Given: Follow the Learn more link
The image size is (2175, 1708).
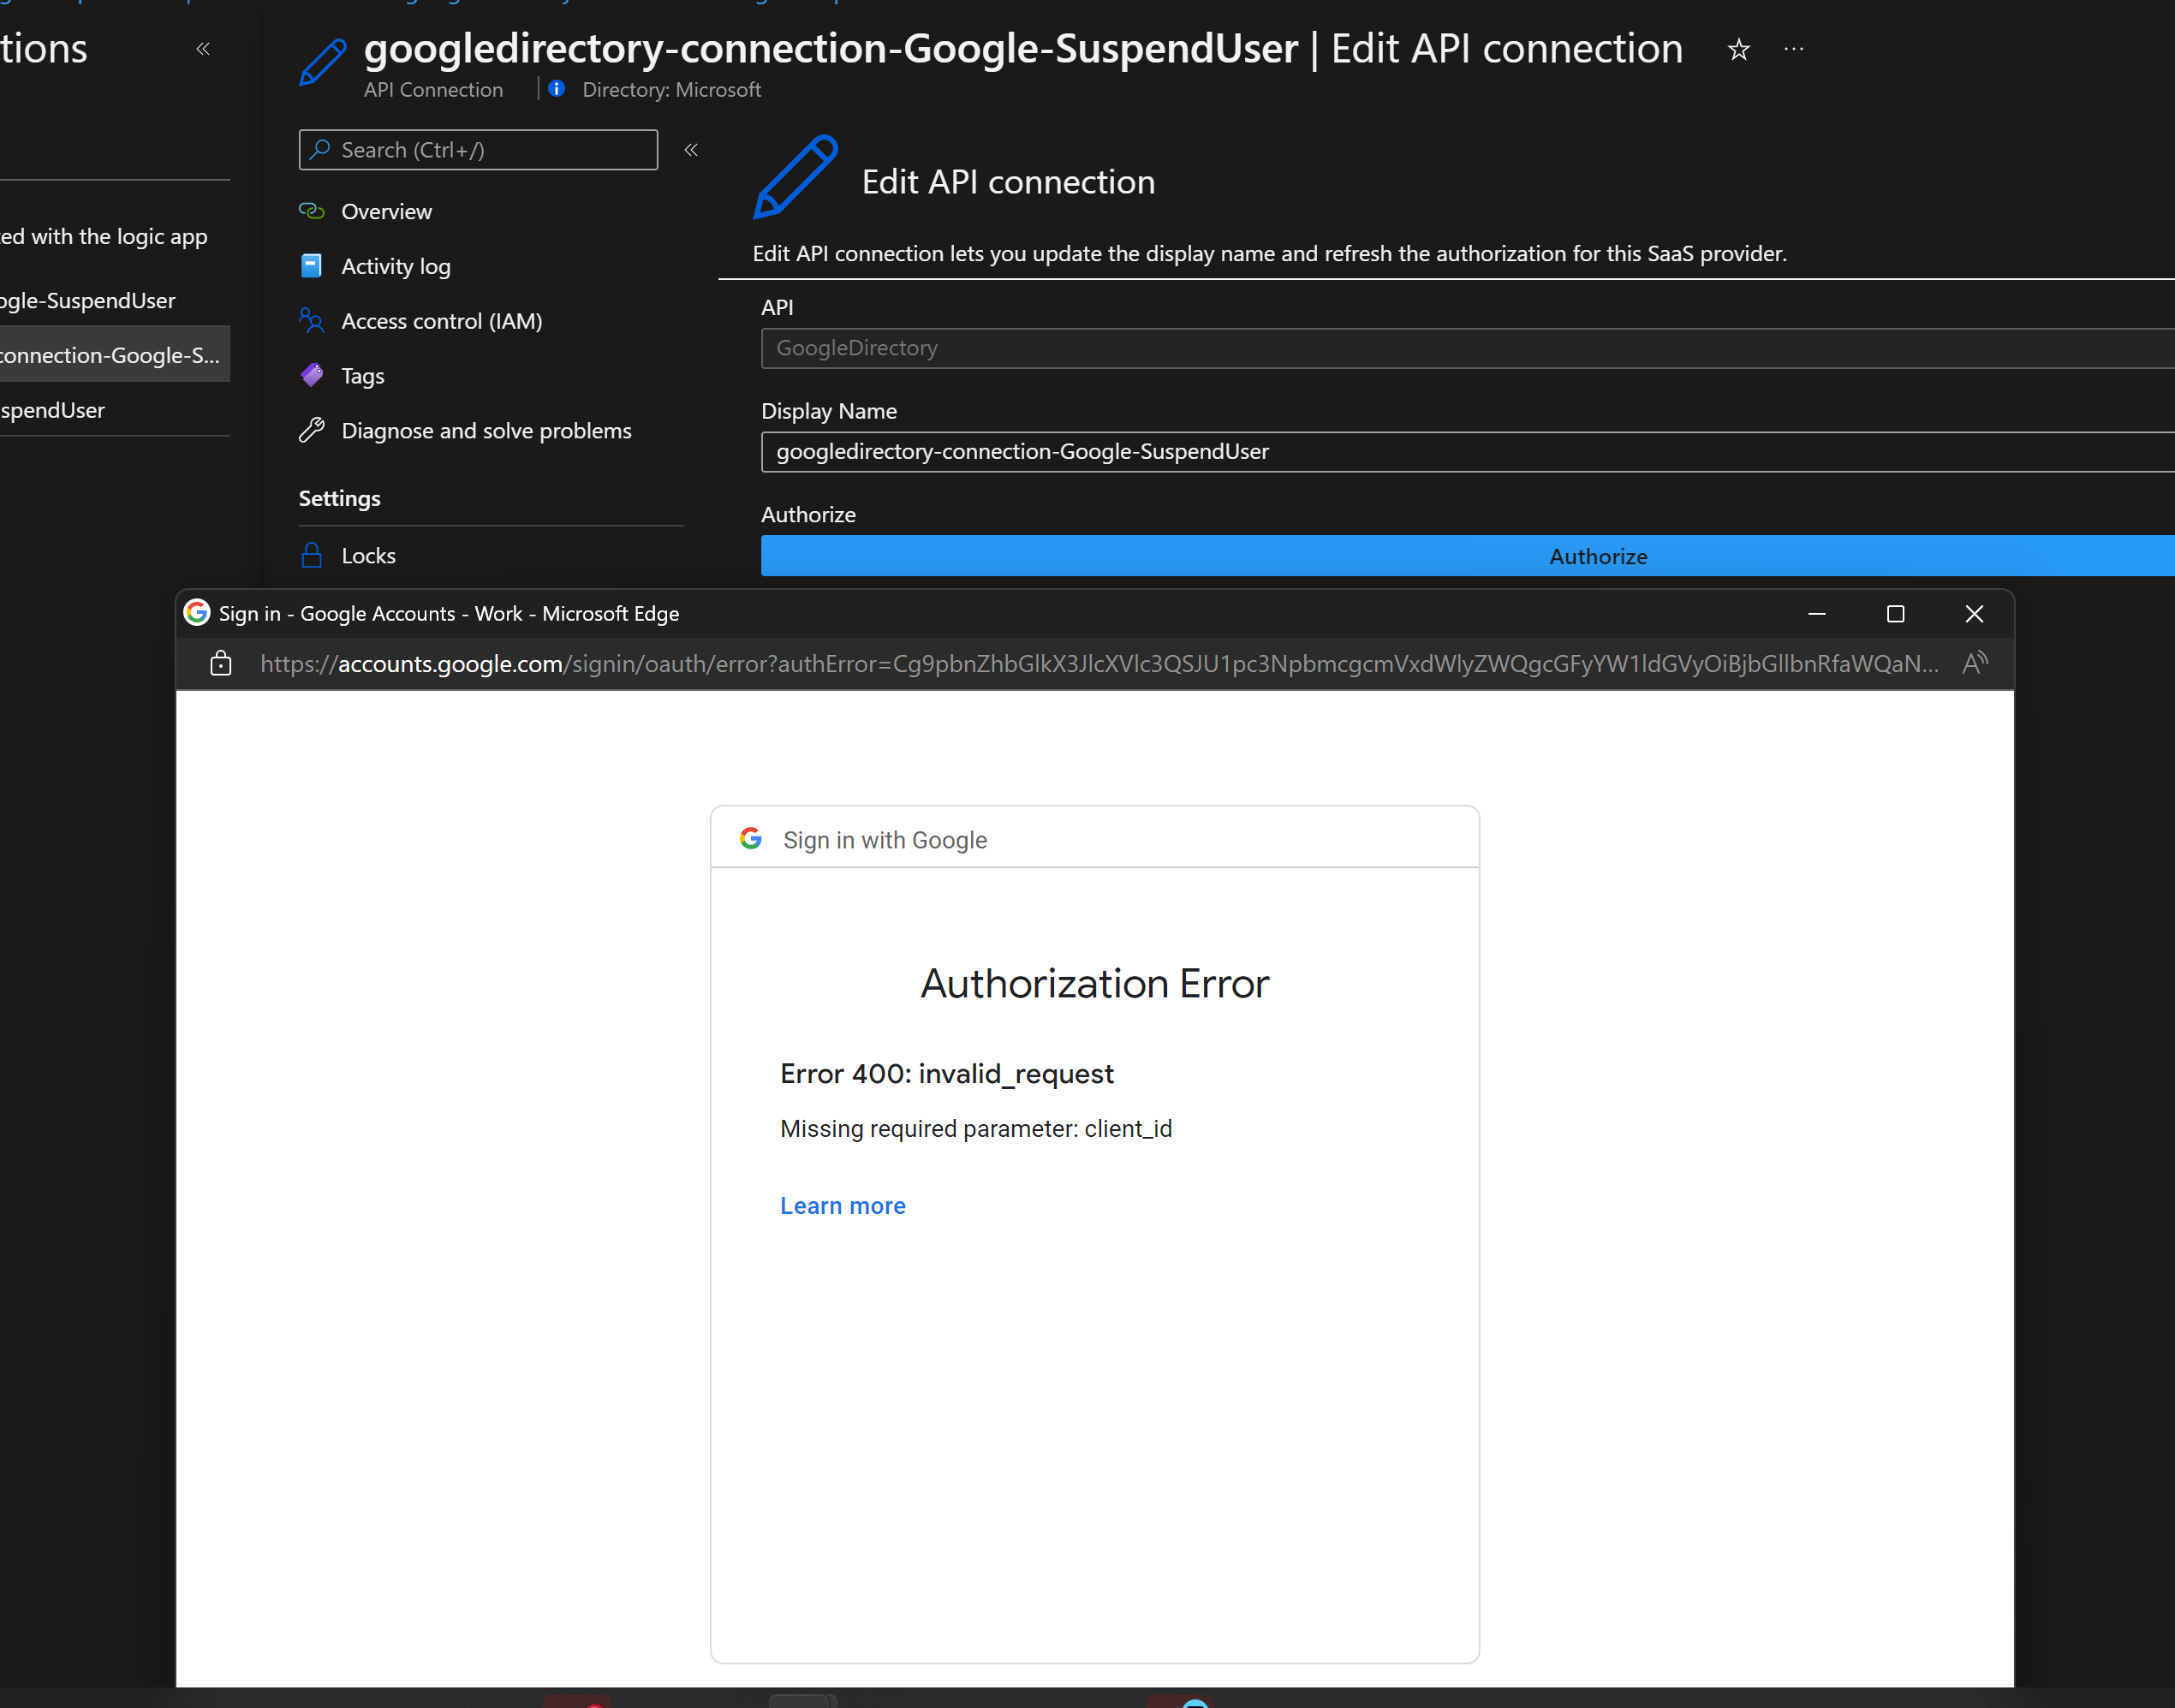Looking at the screenshot, I should coord(842,1206).
